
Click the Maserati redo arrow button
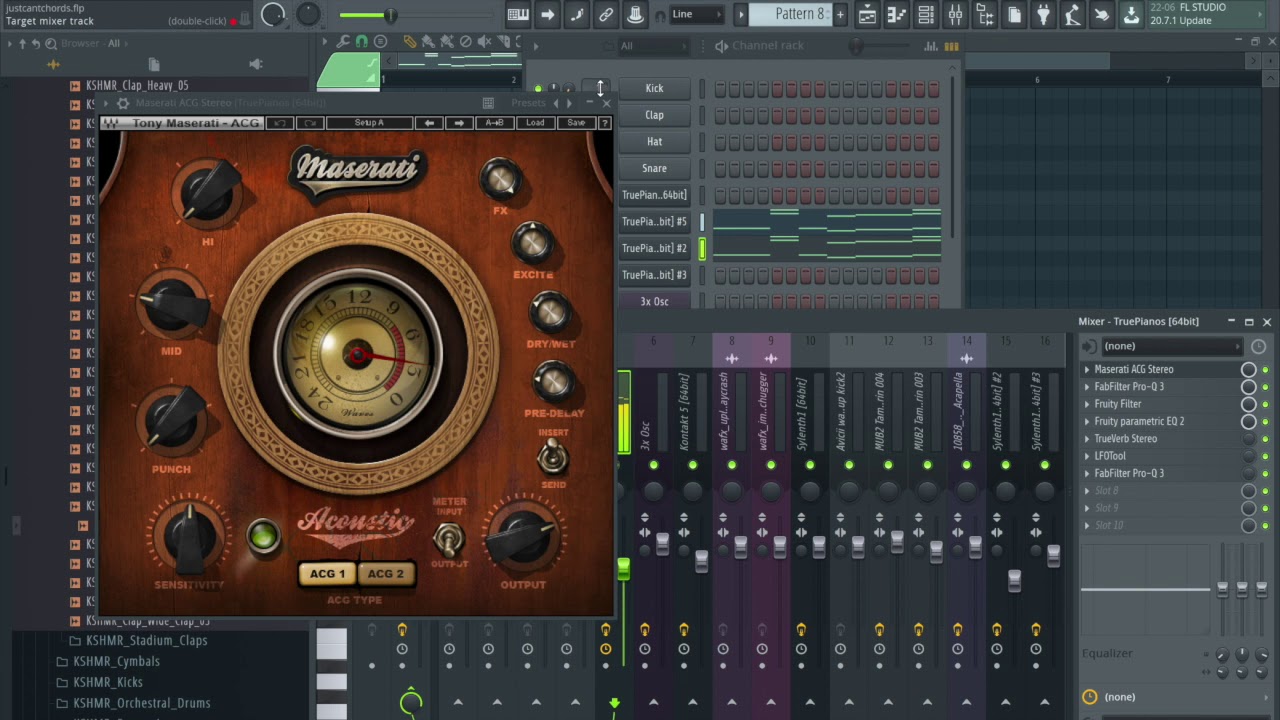click(x=310, y=123)
